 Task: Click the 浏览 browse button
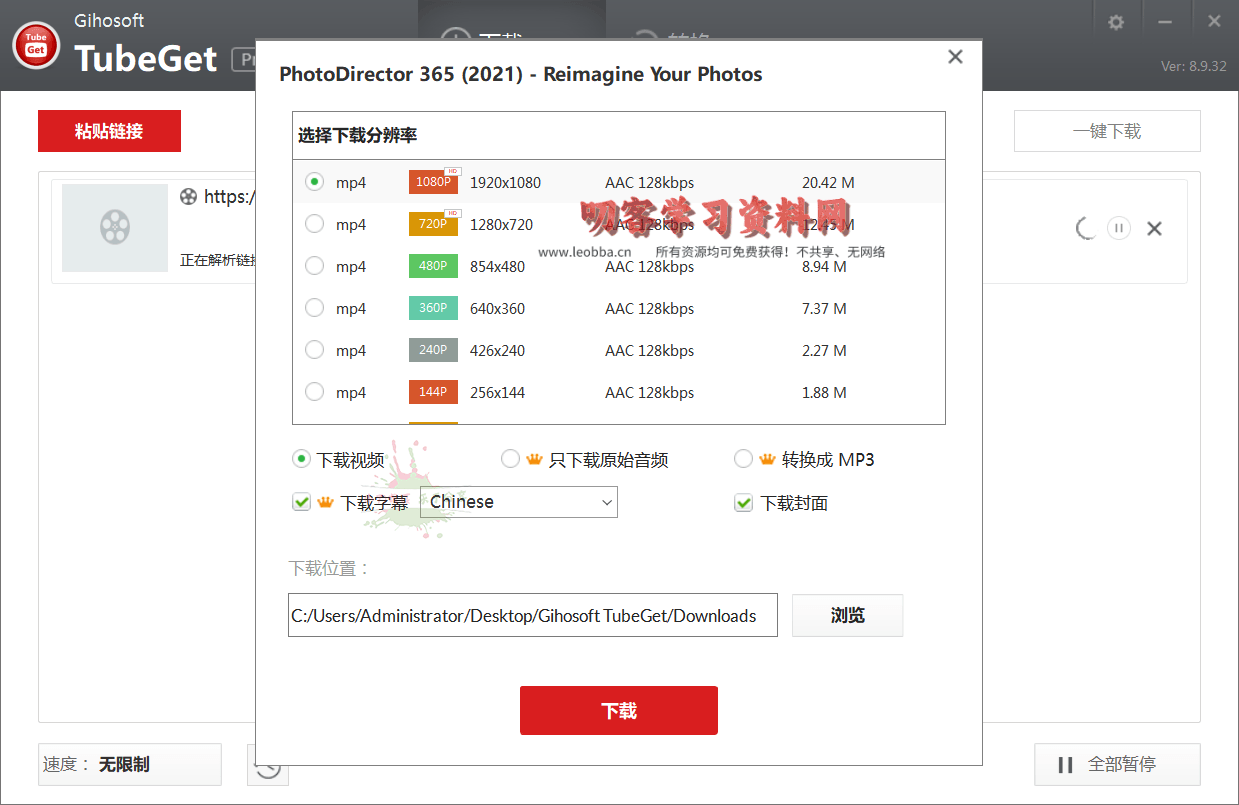click(847, 615)
